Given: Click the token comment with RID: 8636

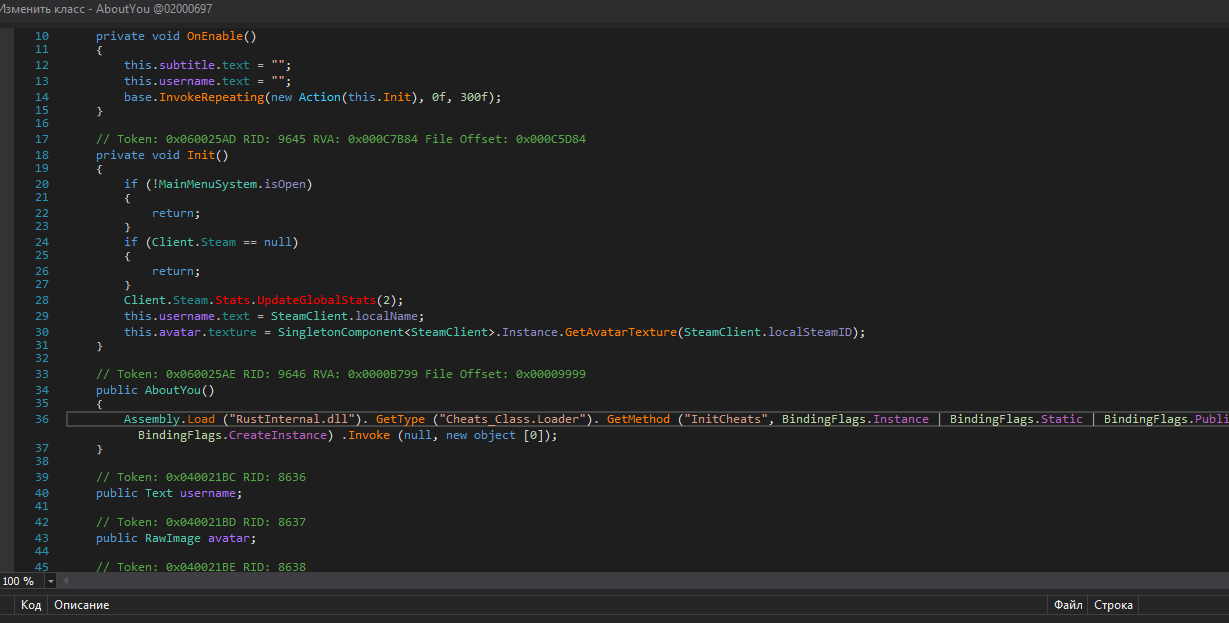Looking at the screenshot, I should (x=201, y=477).
